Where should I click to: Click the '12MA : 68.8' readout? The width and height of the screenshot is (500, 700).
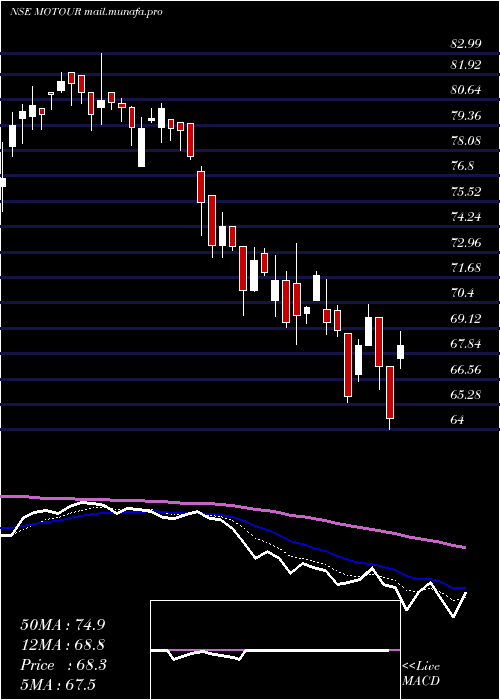coord(62,645)
